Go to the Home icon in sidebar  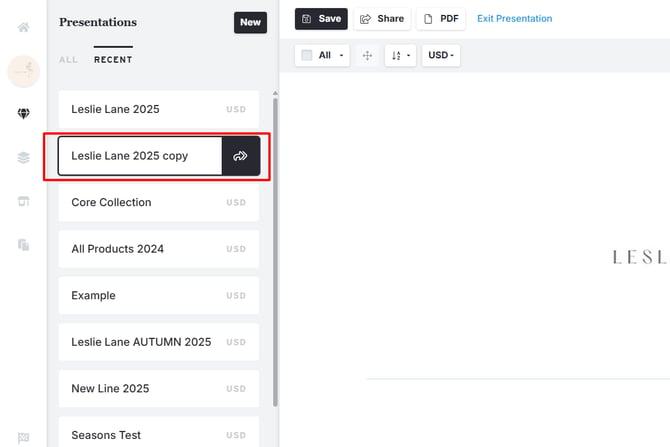[x=24, y=27]
